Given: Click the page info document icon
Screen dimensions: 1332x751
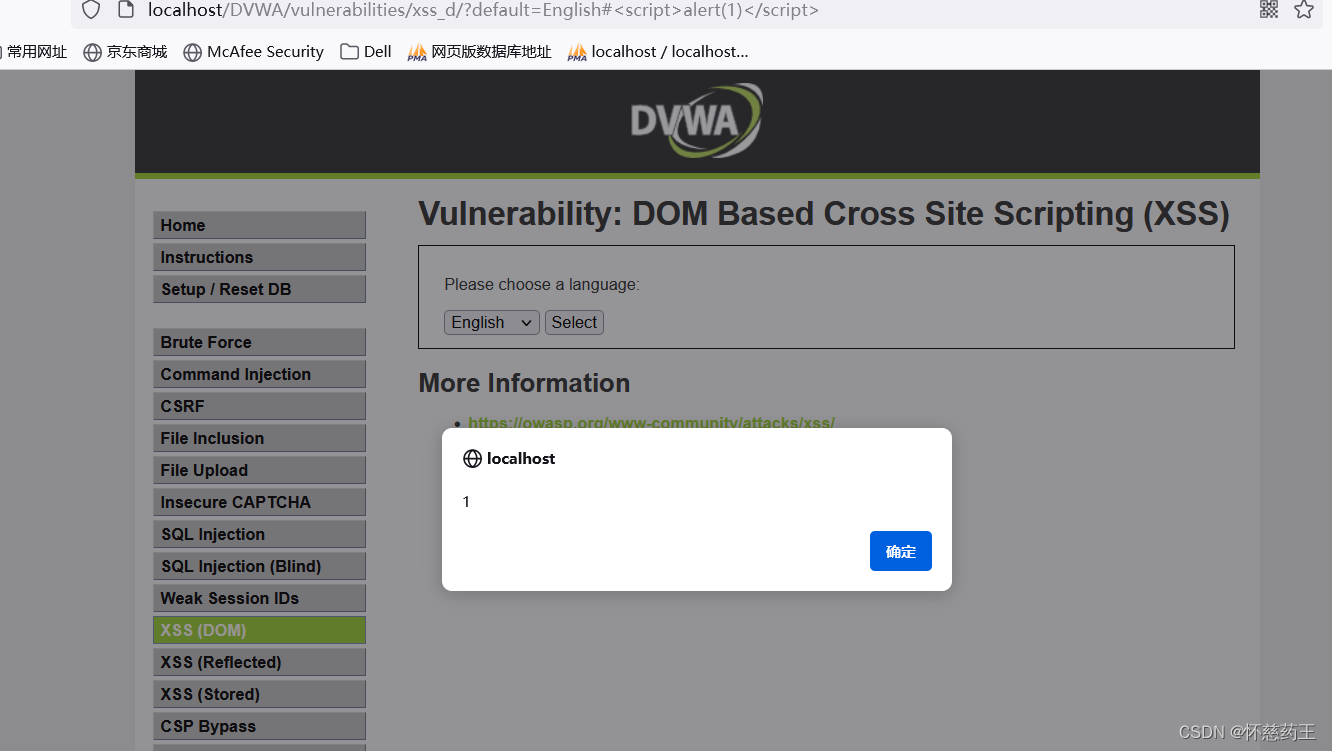Looking at the screenshot, I should (x=125, y=10).
